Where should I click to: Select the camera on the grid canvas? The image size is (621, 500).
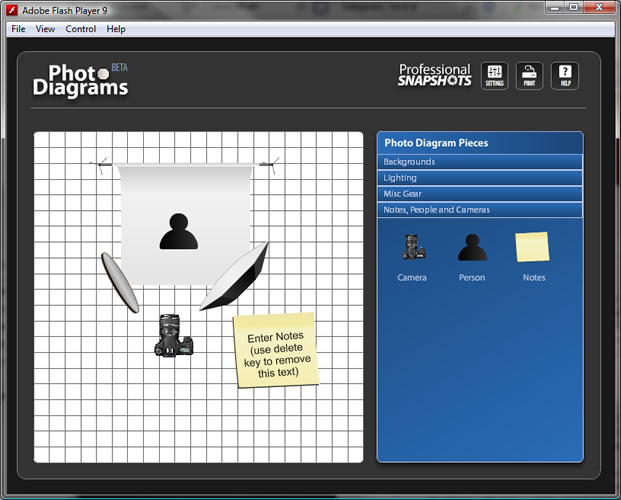point(173,336)
